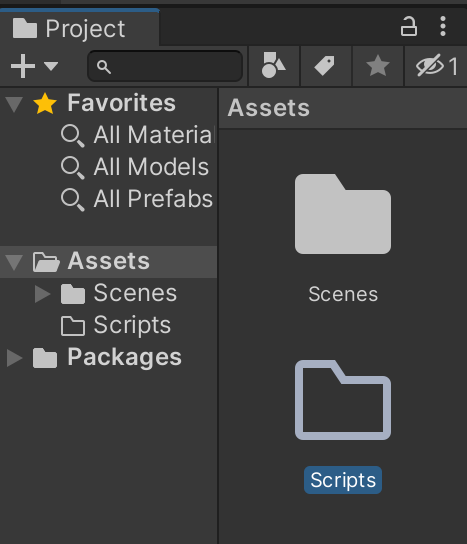Toggle hidden packages visibility eye icon

(436, 65)
